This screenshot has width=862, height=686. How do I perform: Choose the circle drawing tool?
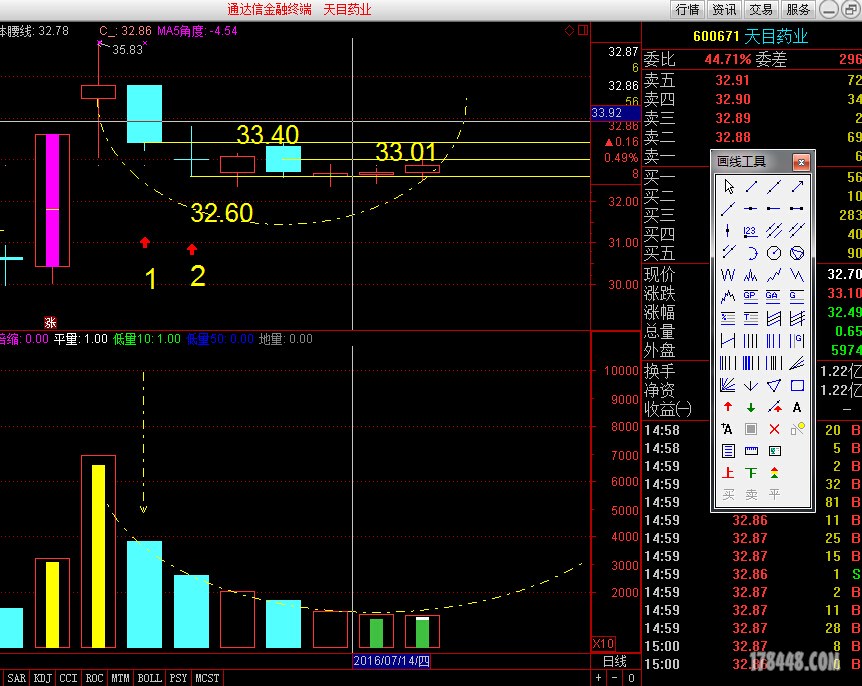pos(774,253)
